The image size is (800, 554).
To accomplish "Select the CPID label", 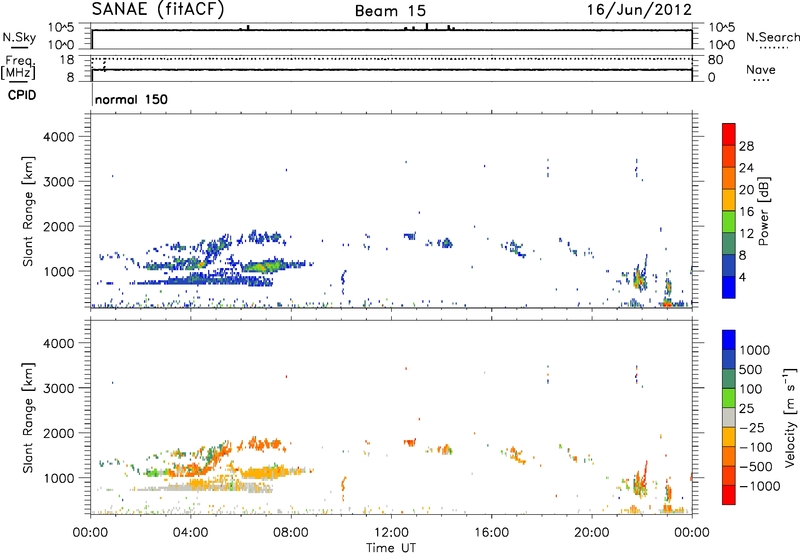I will (x=22, y=95).
